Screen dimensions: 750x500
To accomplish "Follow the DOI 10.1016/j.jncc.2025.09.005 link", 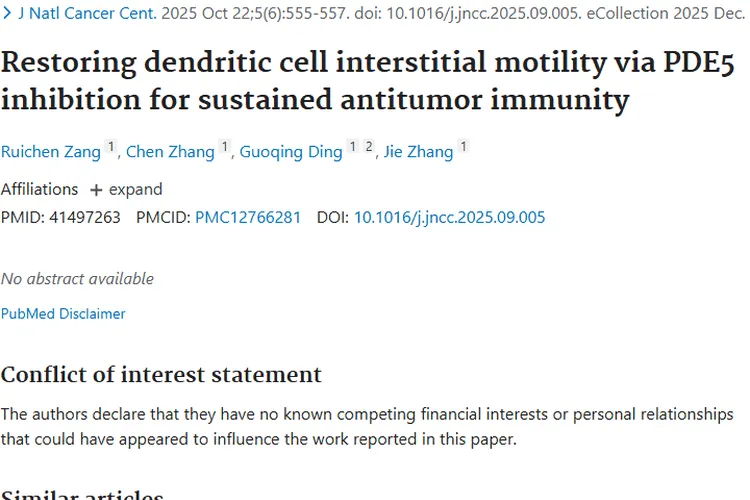I will pyautogui.click(x=450, y=217).
